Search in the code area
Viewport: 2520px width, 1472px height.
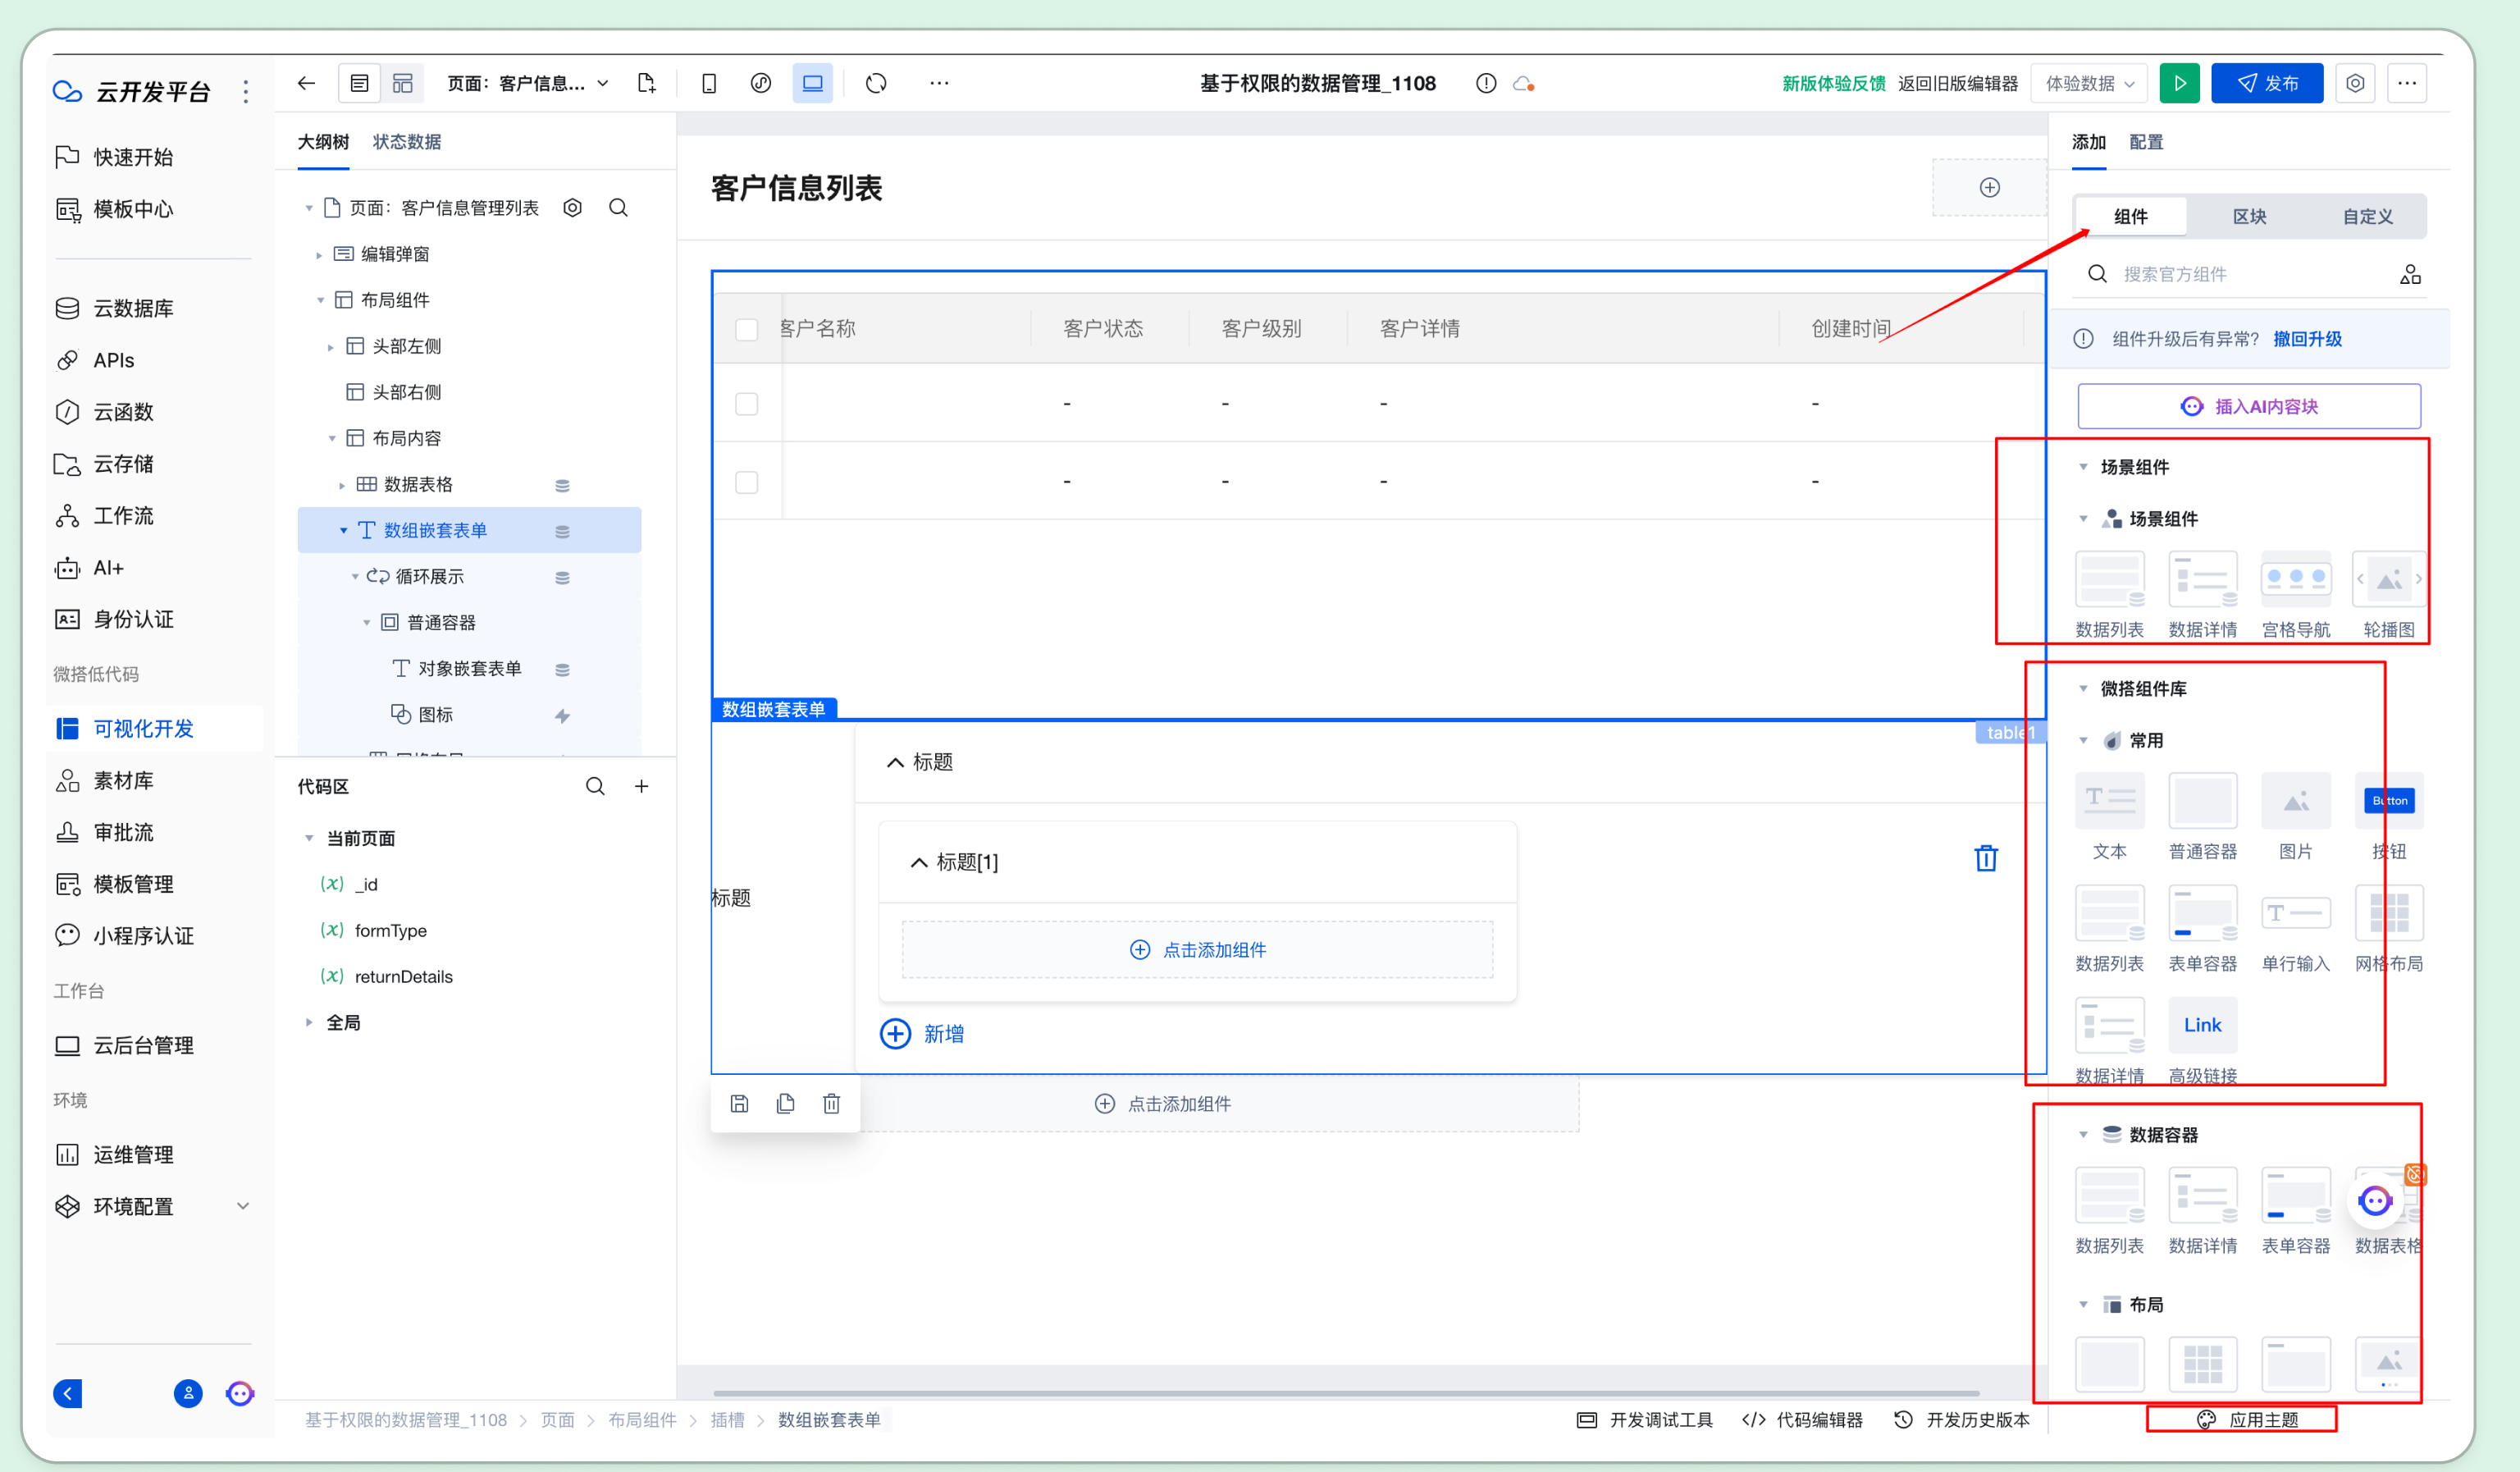[x=595, y=786]
